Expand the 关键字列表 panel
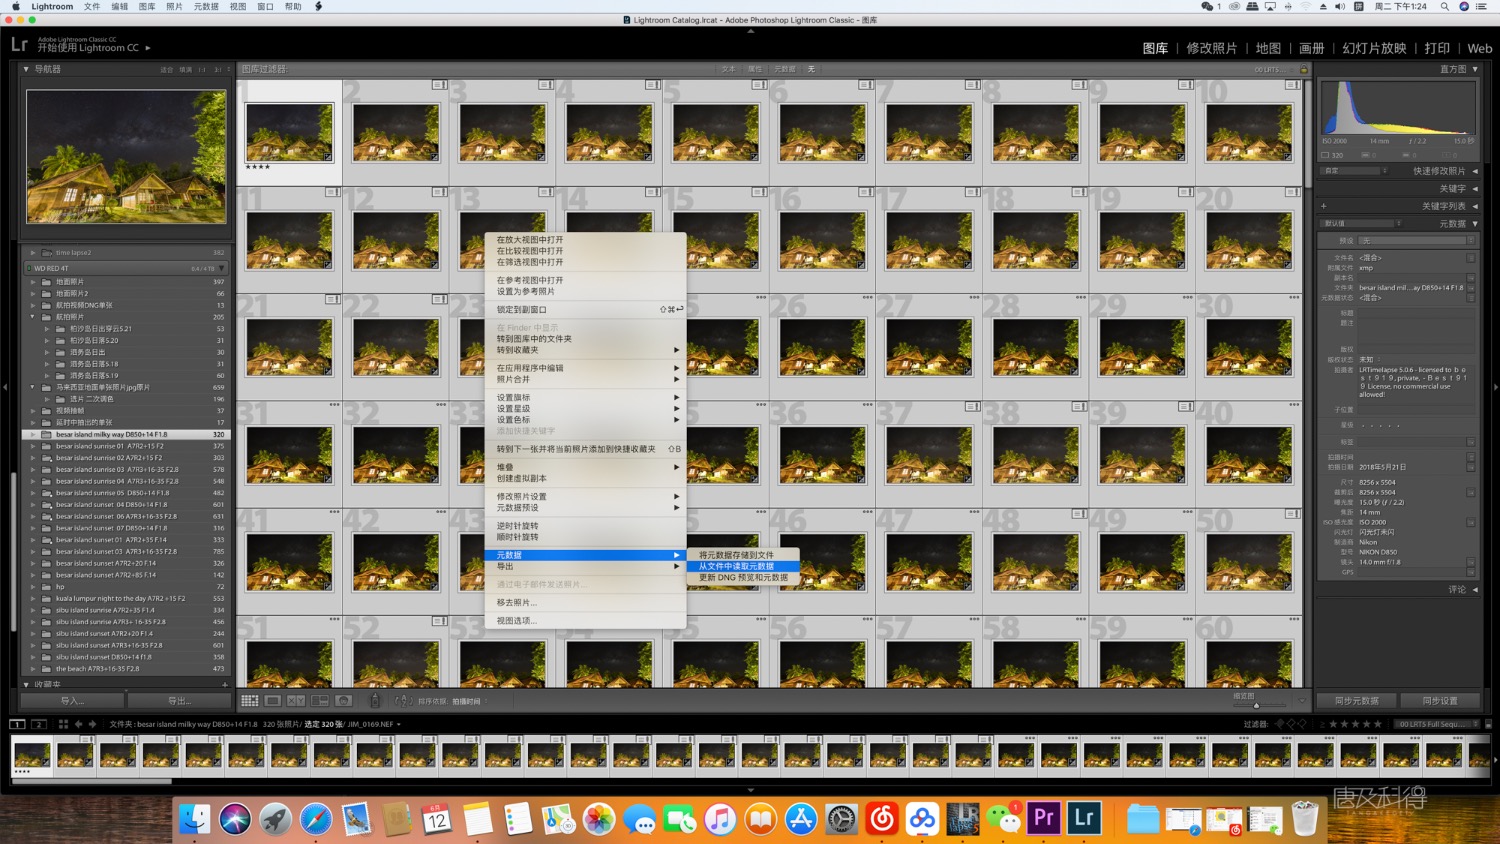The width and height of the screenshot is (1500, 844). click(x=1475, y=206)
